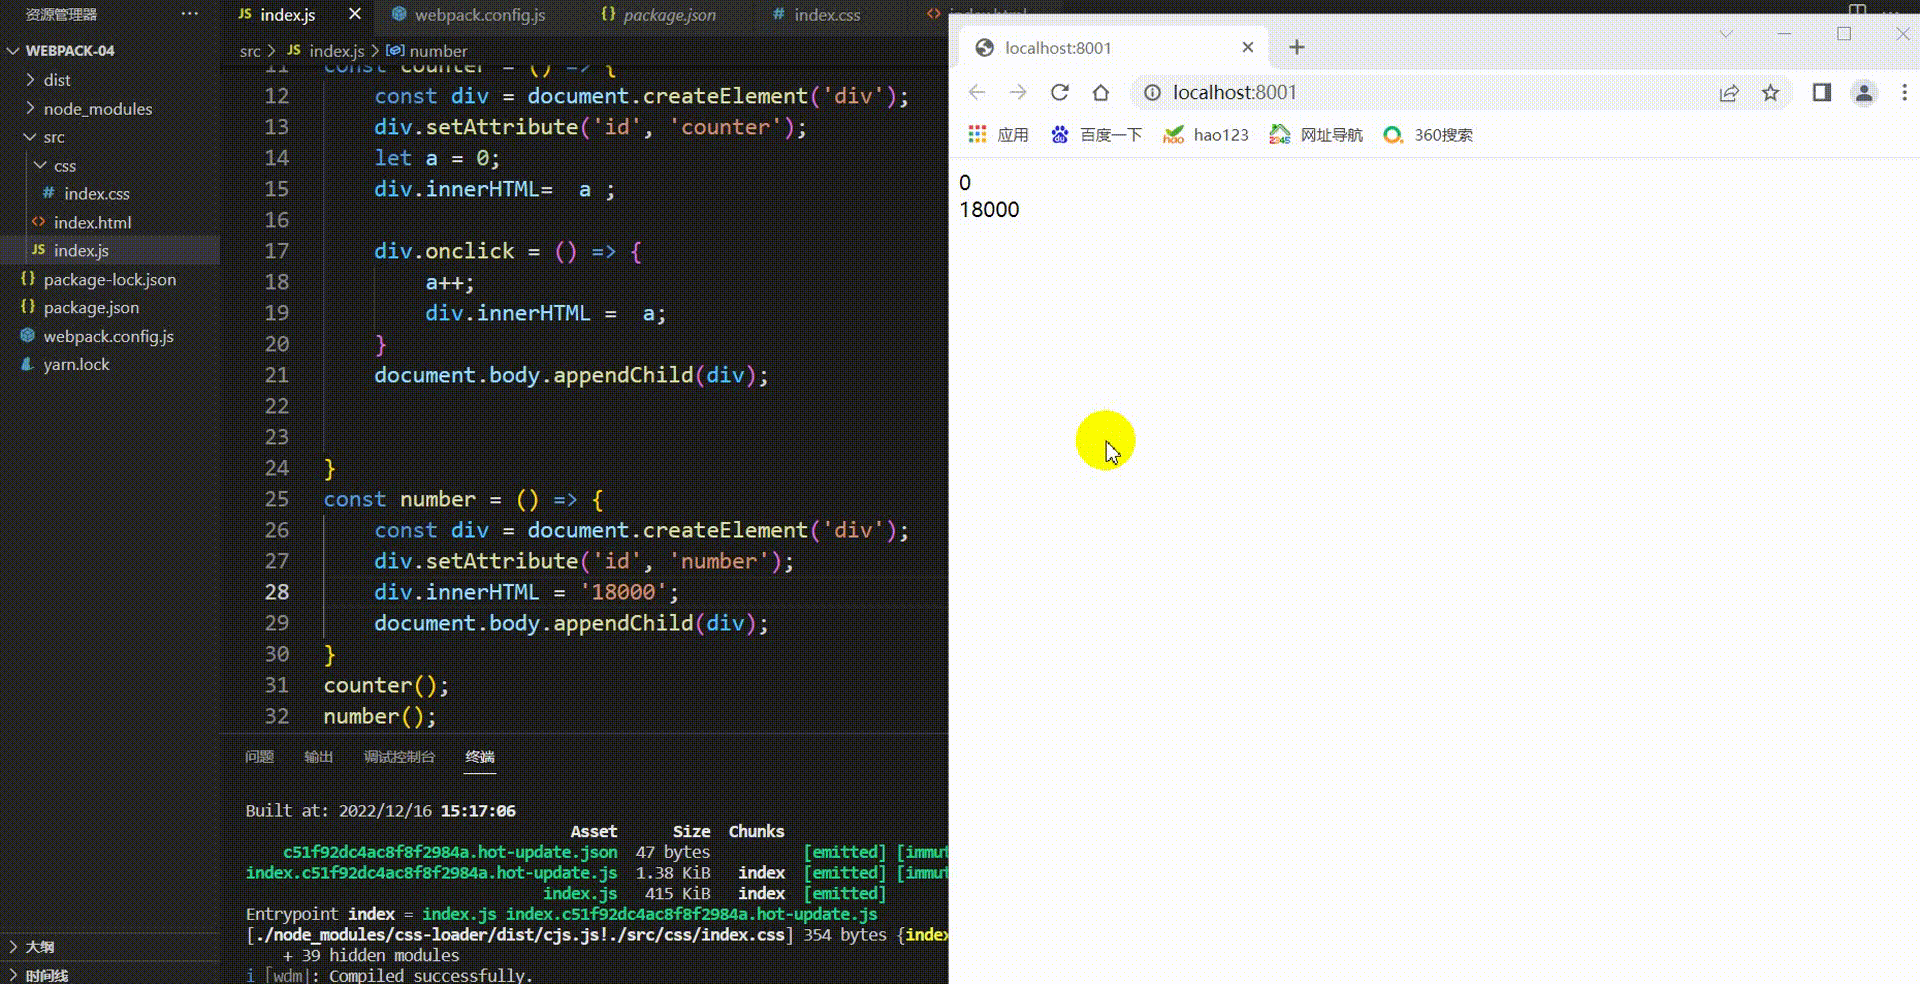Switch to the 问题 problems panel tab
The height and width of the screenshot is (984, 1920).
pos(259,757)
